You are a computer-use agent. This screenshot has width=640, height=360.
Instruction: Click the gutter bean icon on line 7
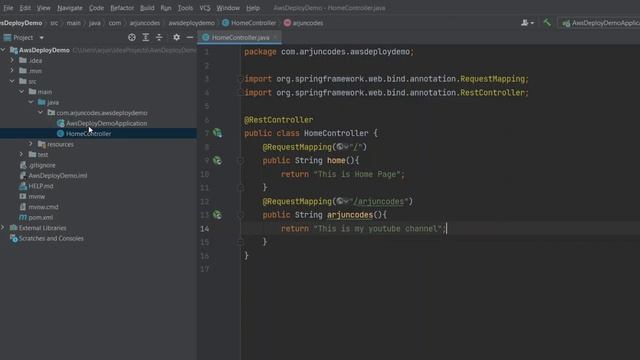tap(217, 133)
